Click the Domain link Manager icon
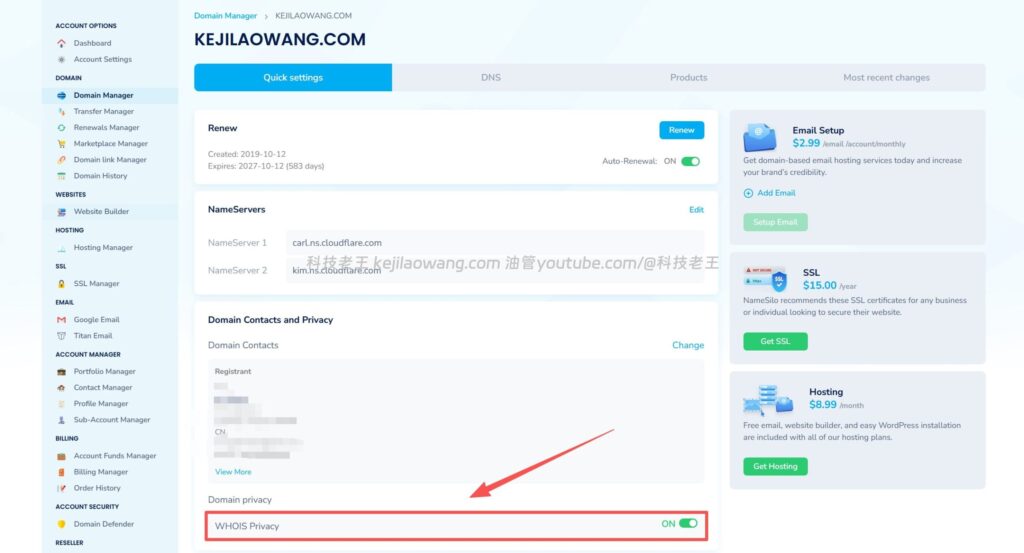 pos(61,160)
